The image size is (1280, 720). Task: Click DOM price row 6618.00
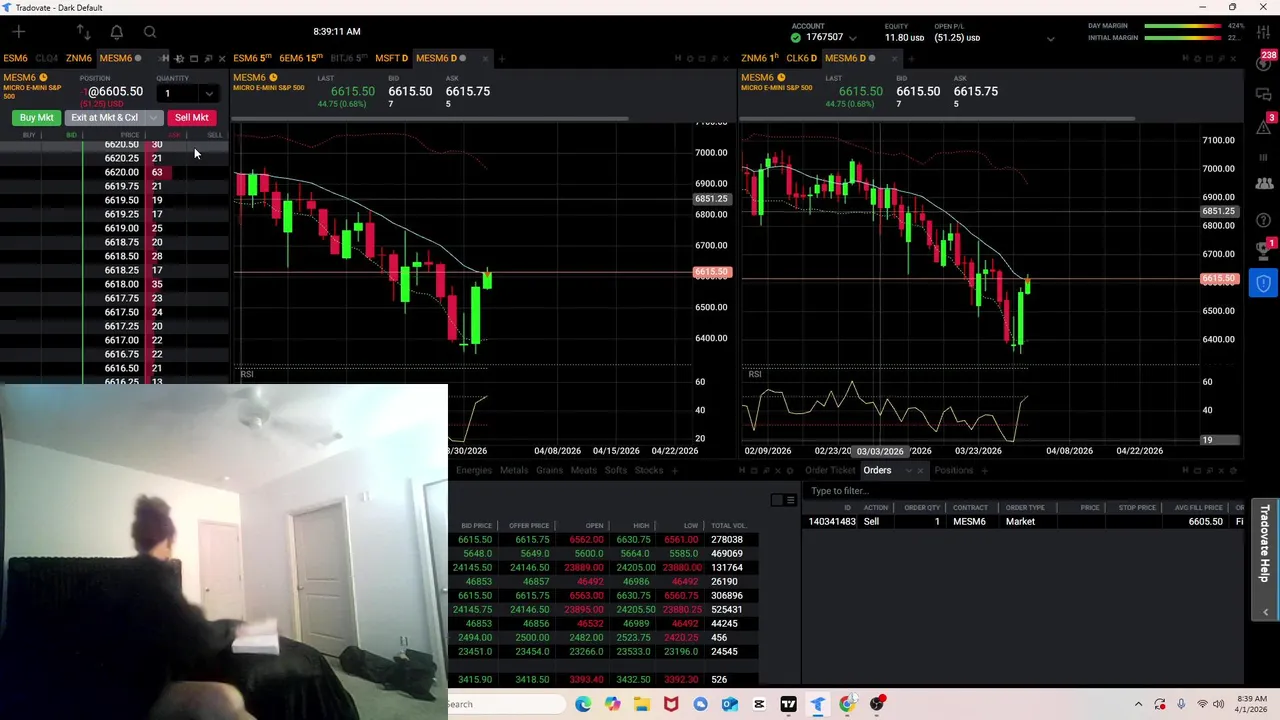114,284
